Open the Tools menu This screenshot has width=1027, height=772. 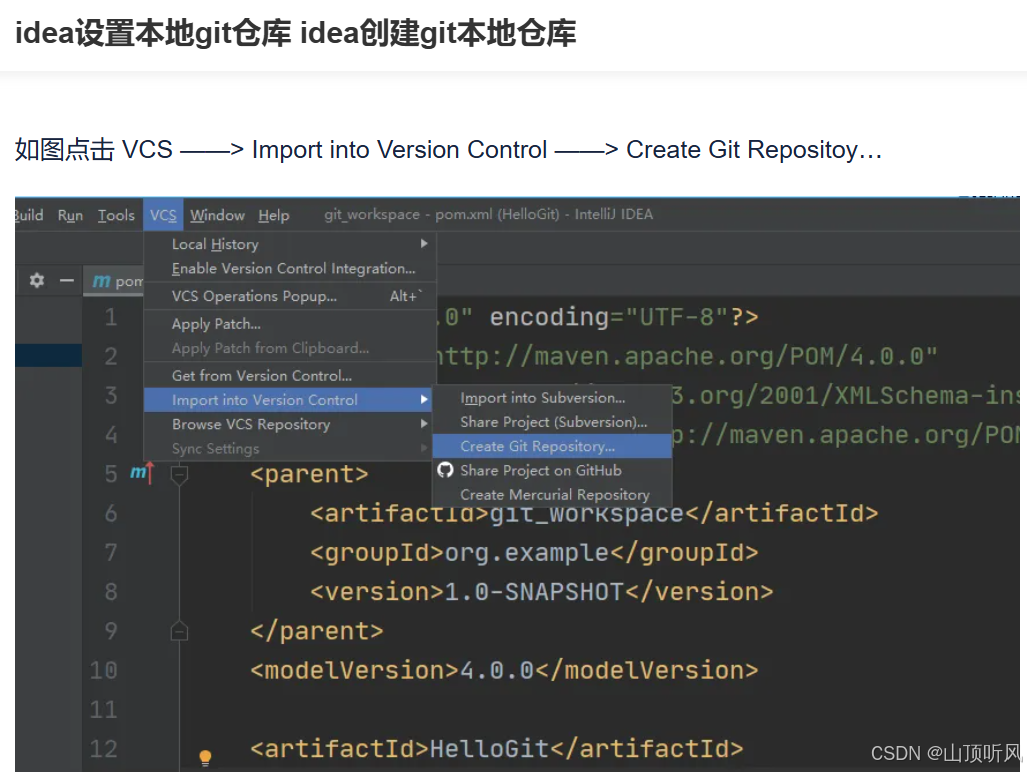coord(116,215)
